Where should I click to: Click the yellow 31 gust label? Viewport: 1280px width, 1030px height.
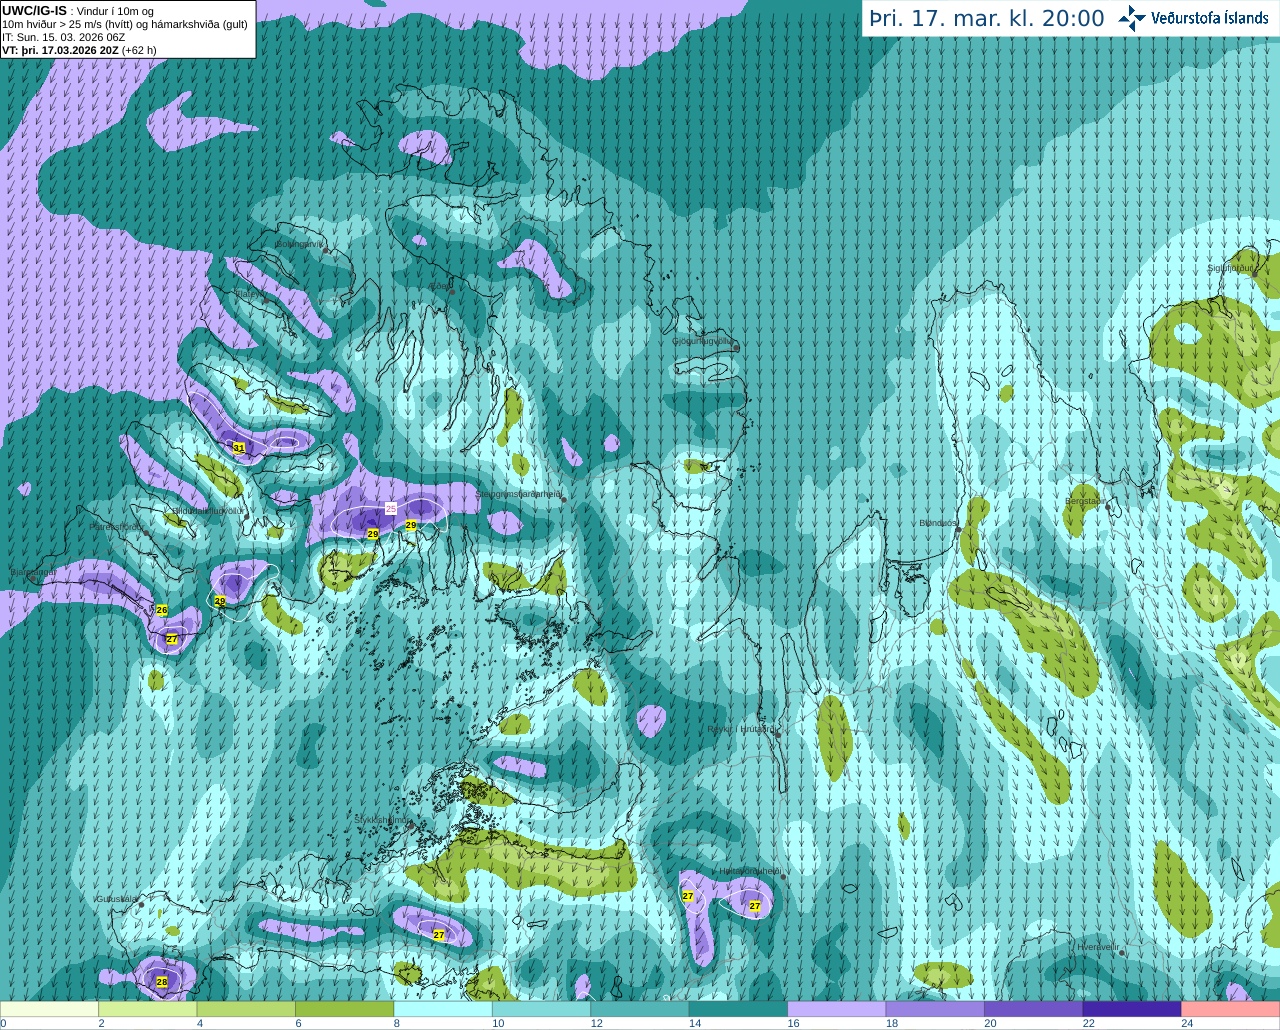pos(238,447)
